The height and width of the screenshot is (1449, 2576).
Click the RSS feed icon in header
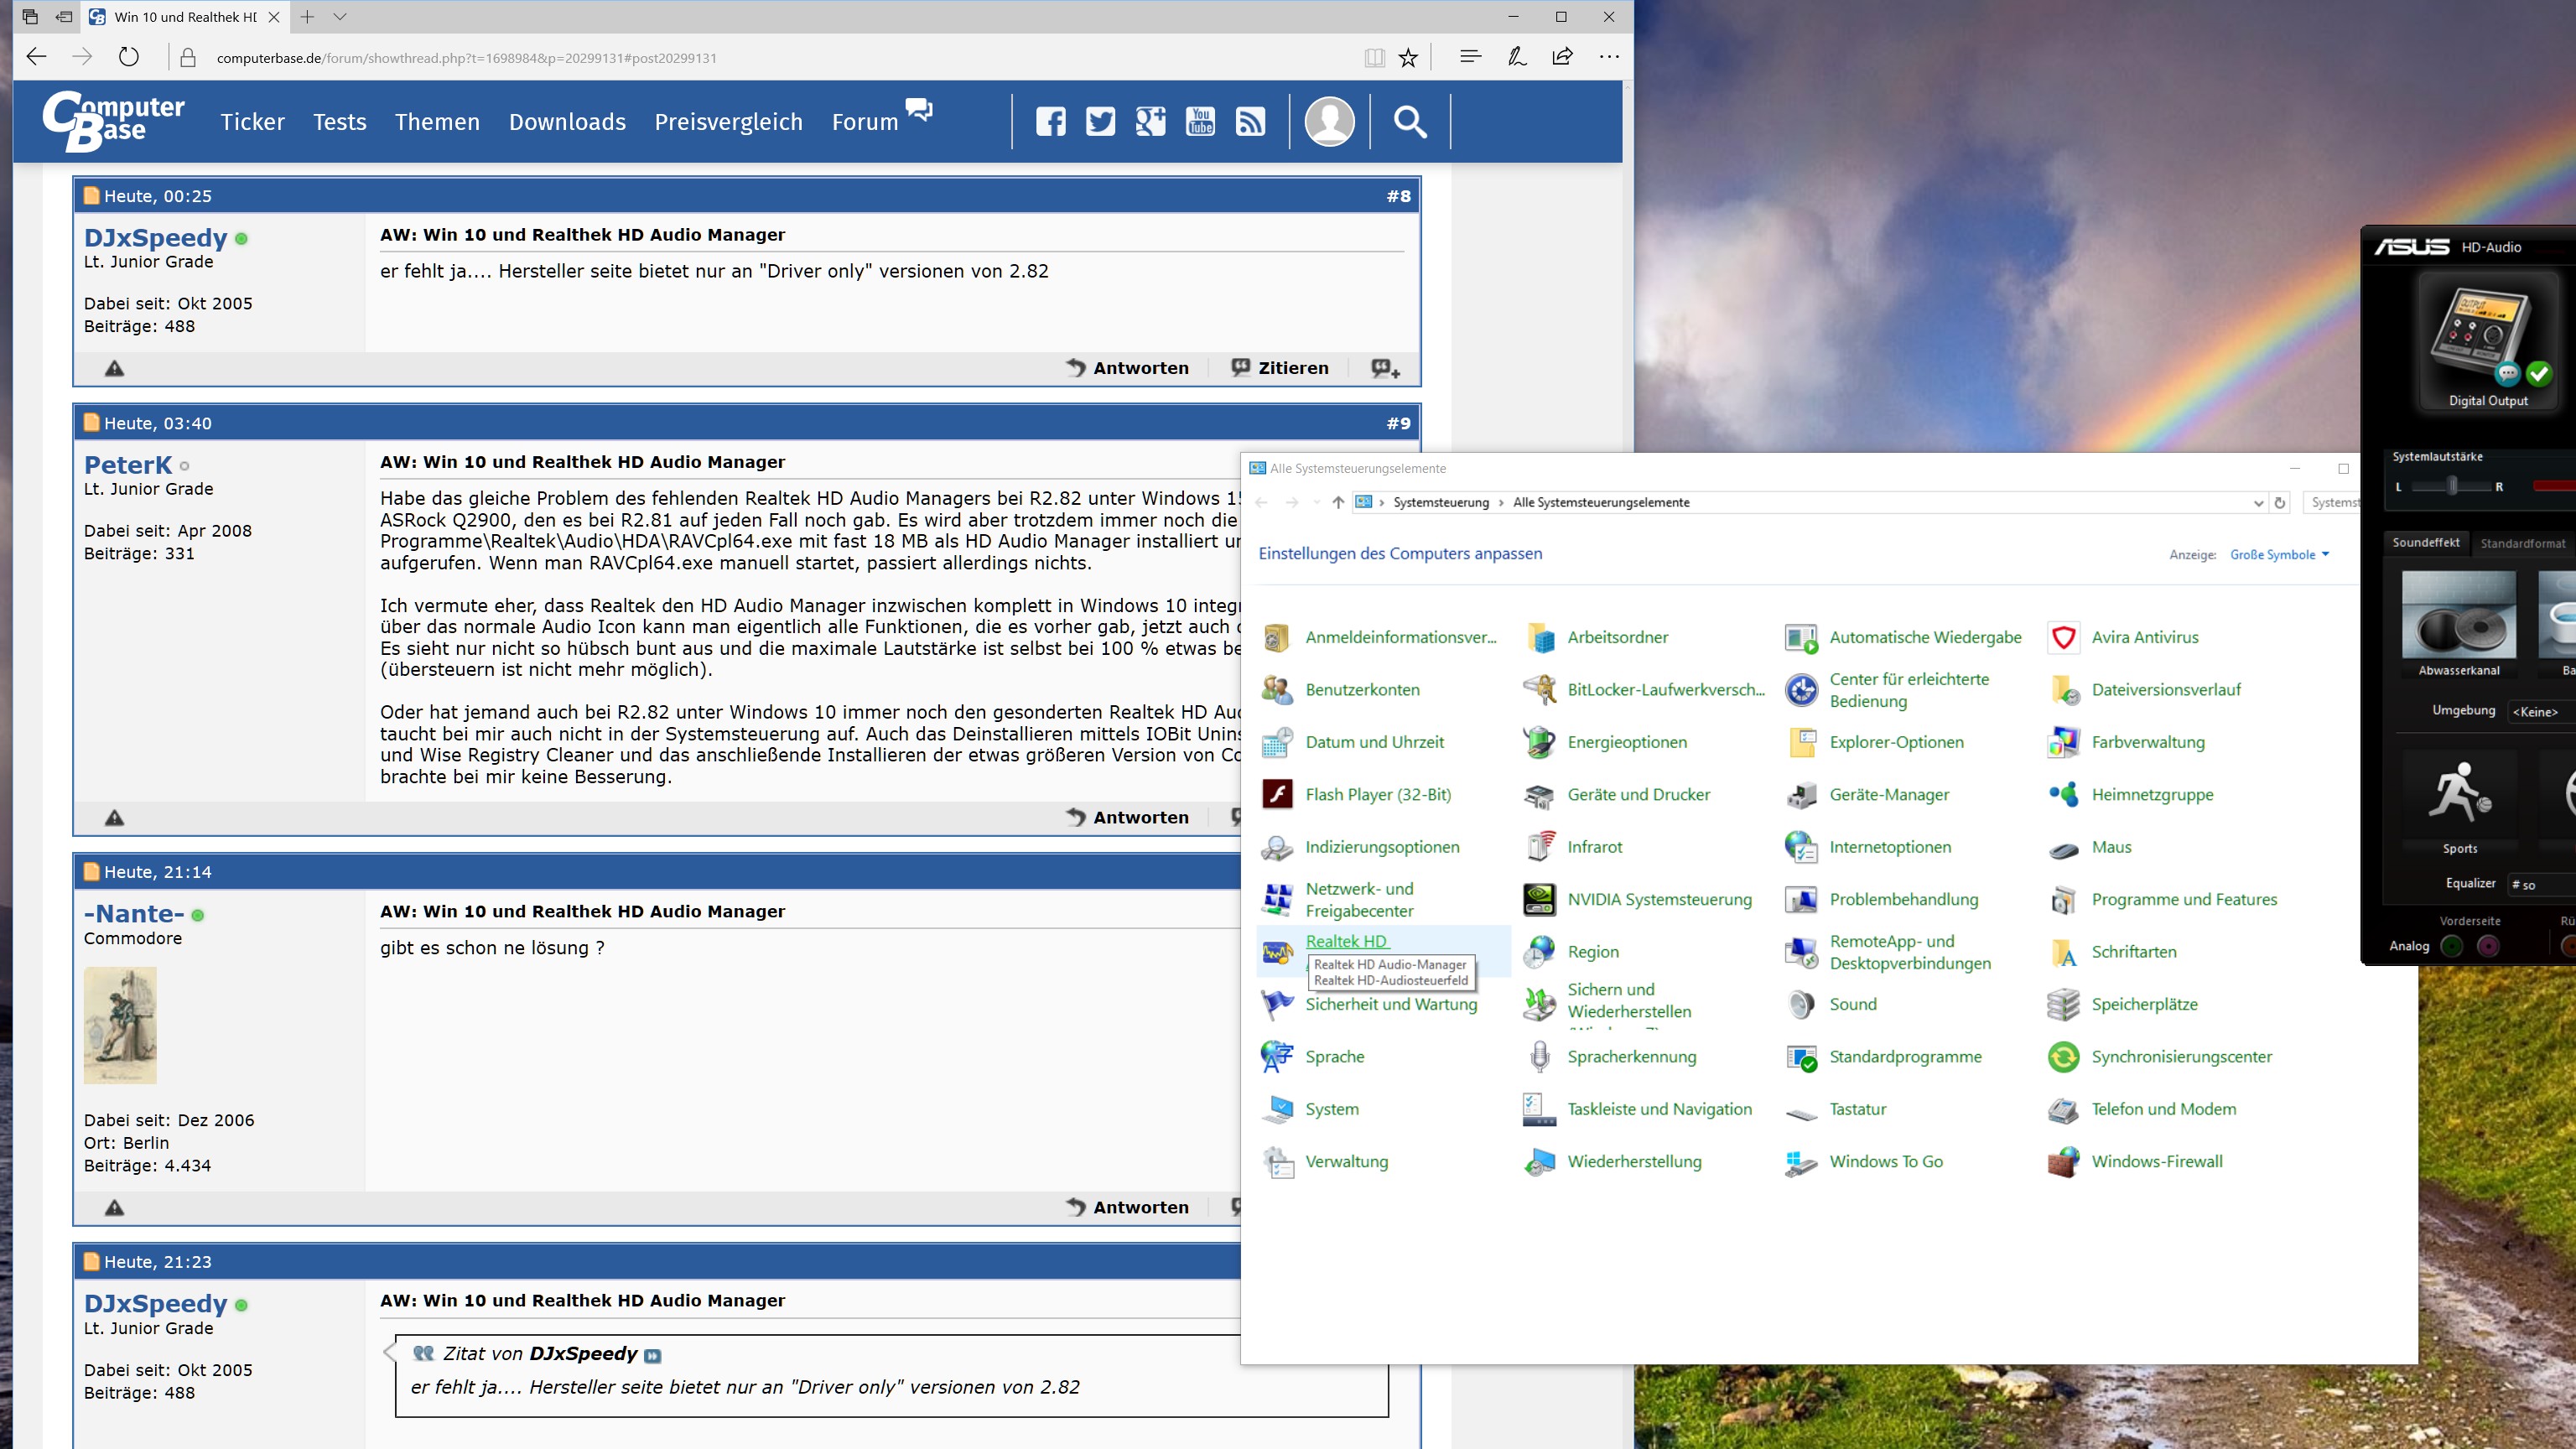coord(1250,122)
